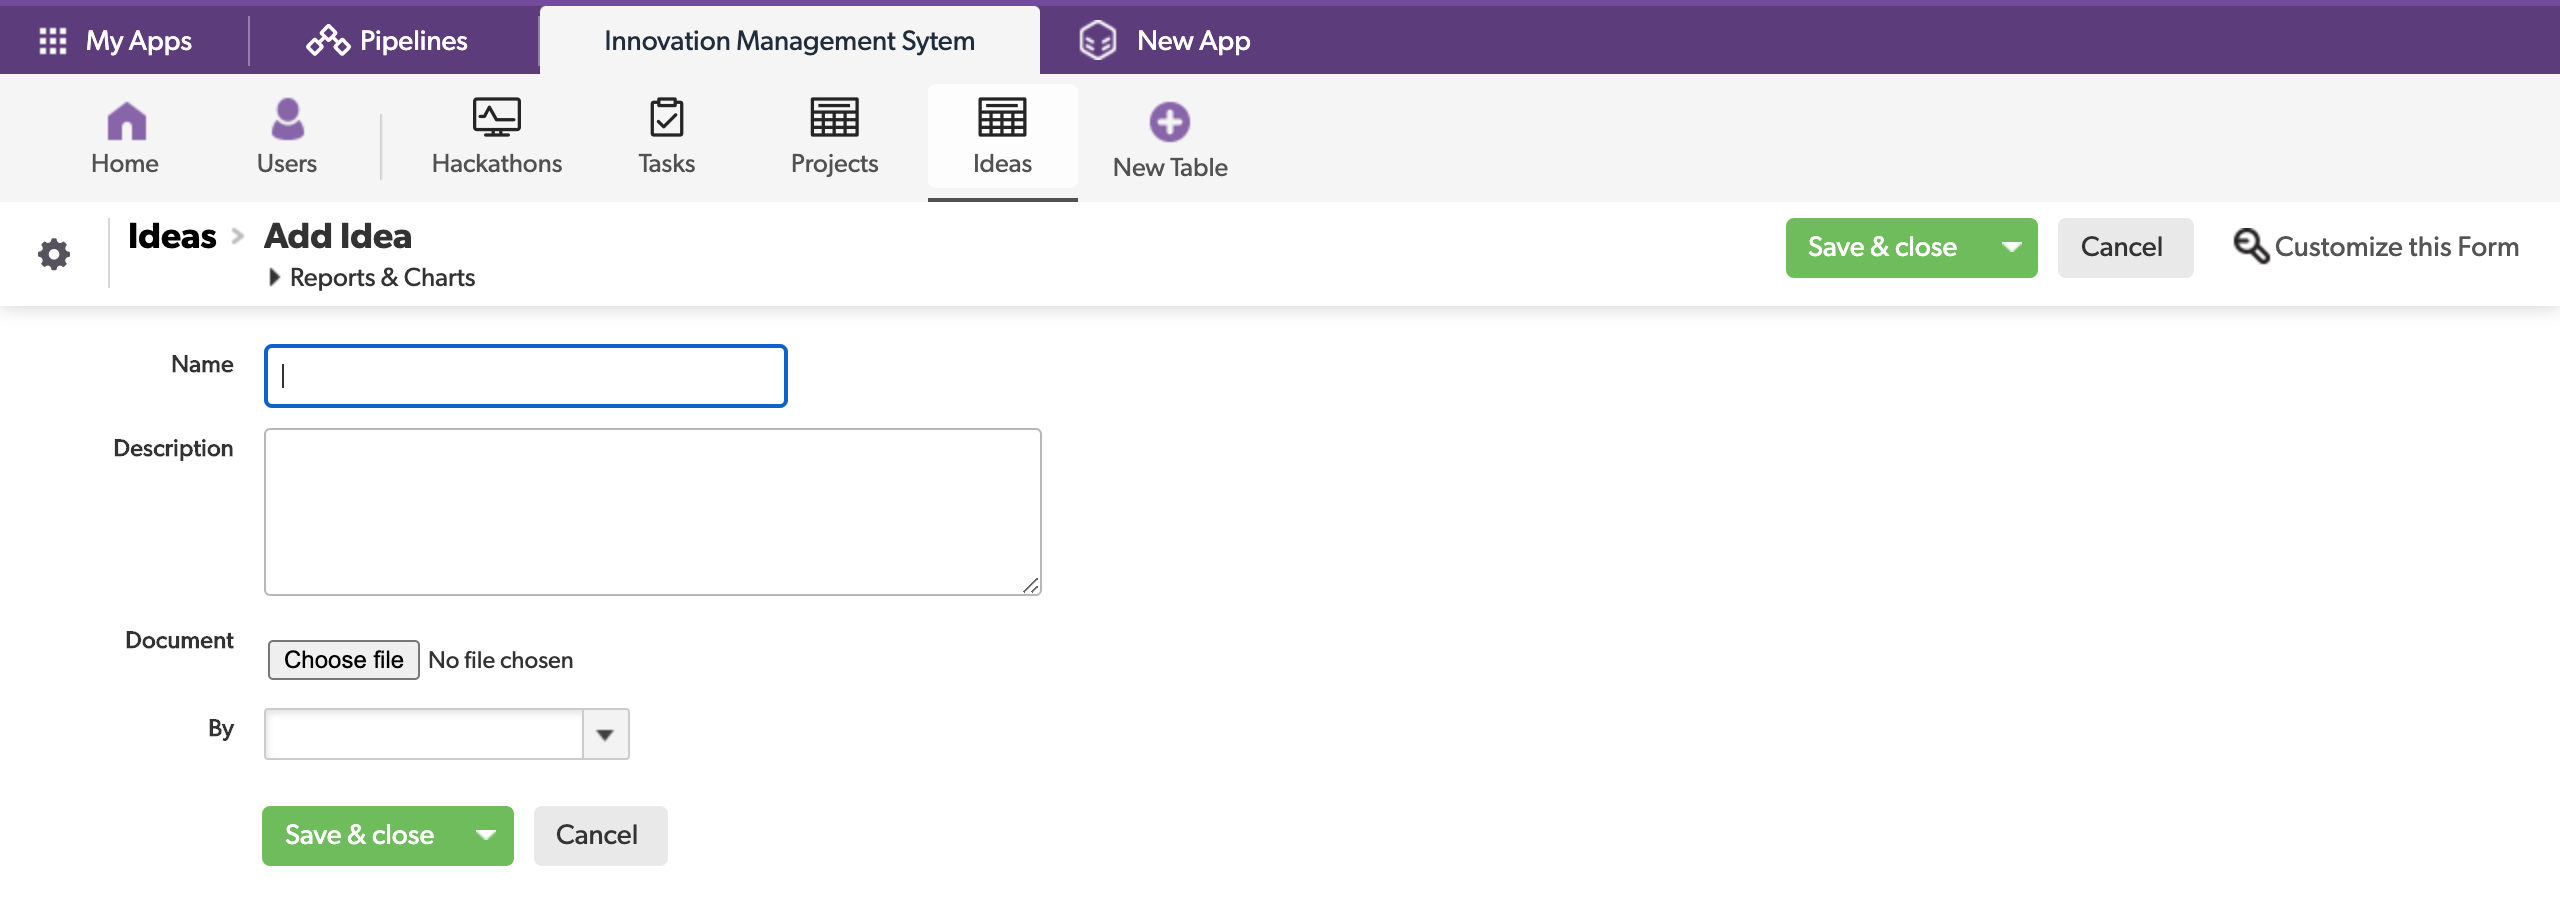Click the Ideas breadcrumb link

coord(172,236)
